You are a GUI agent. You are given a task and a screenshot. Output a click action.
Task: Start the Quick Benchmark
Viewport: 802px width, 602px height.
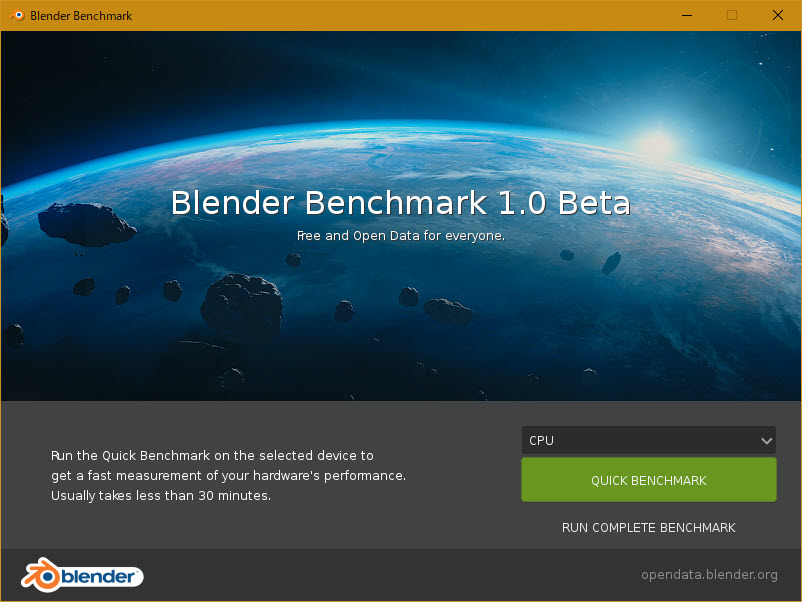(649, 480)
